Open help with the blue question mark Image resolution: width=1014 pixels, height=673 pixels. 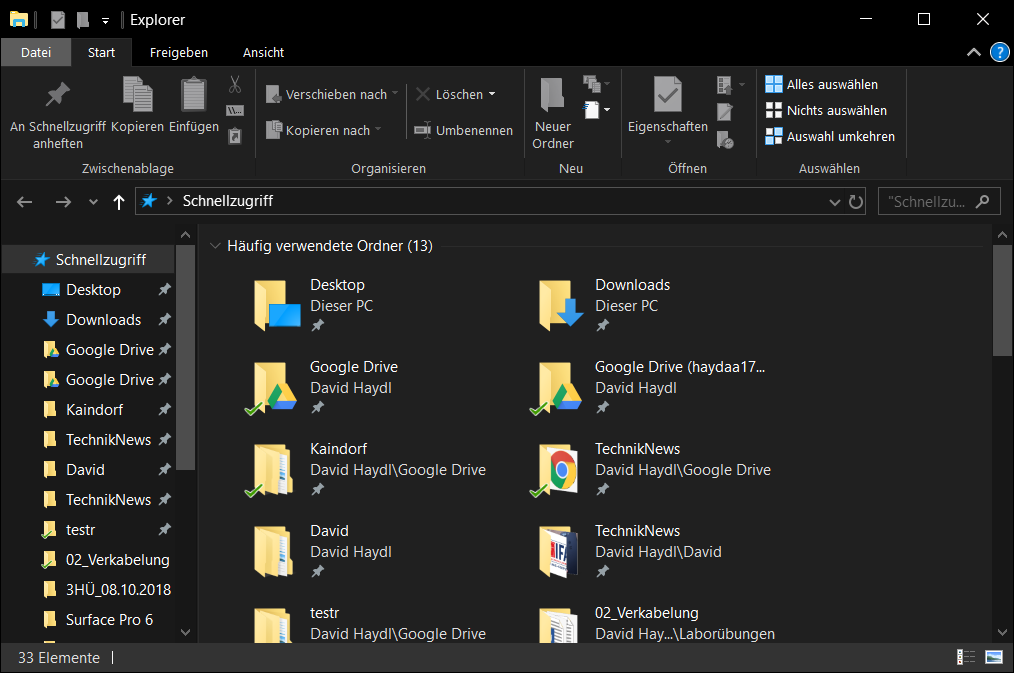[x=999, y=52]
